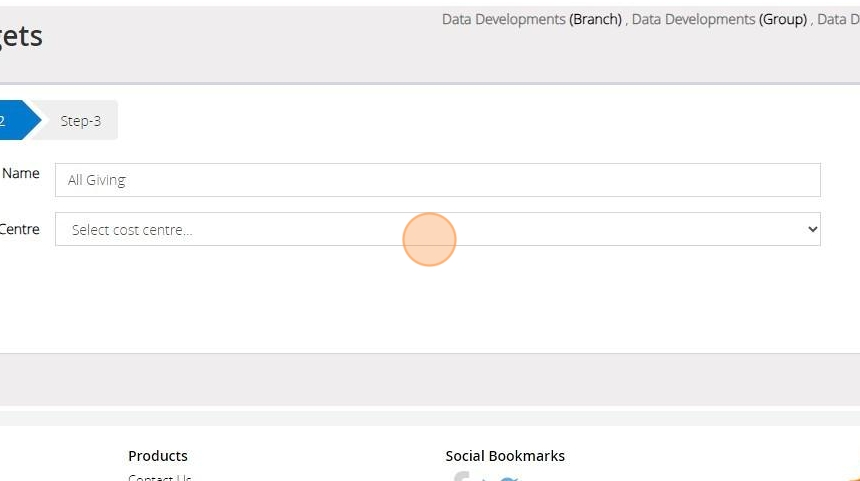
Task: Click the Name field label
Action: (x=21, y=173)
